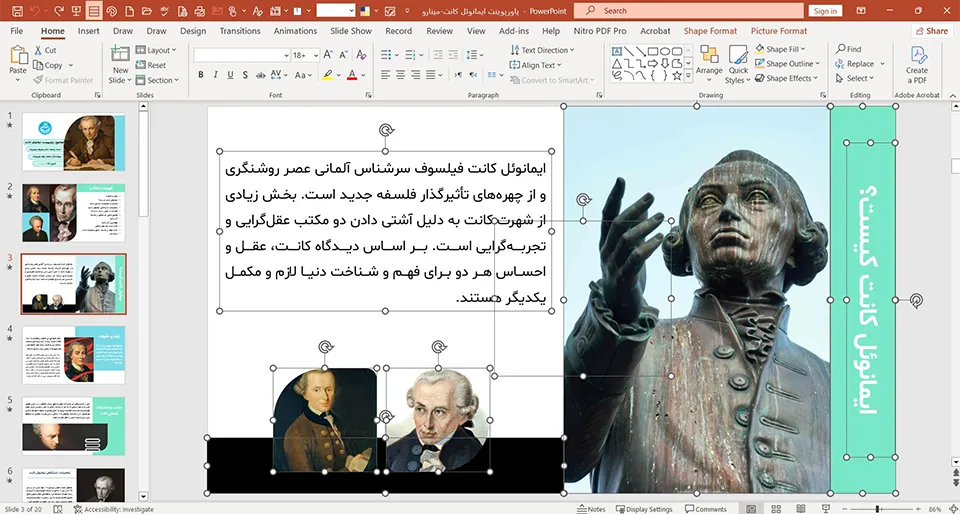The image size is (960, 514).
Task: Open the Layout dropdown
Action: pos(156,50)
